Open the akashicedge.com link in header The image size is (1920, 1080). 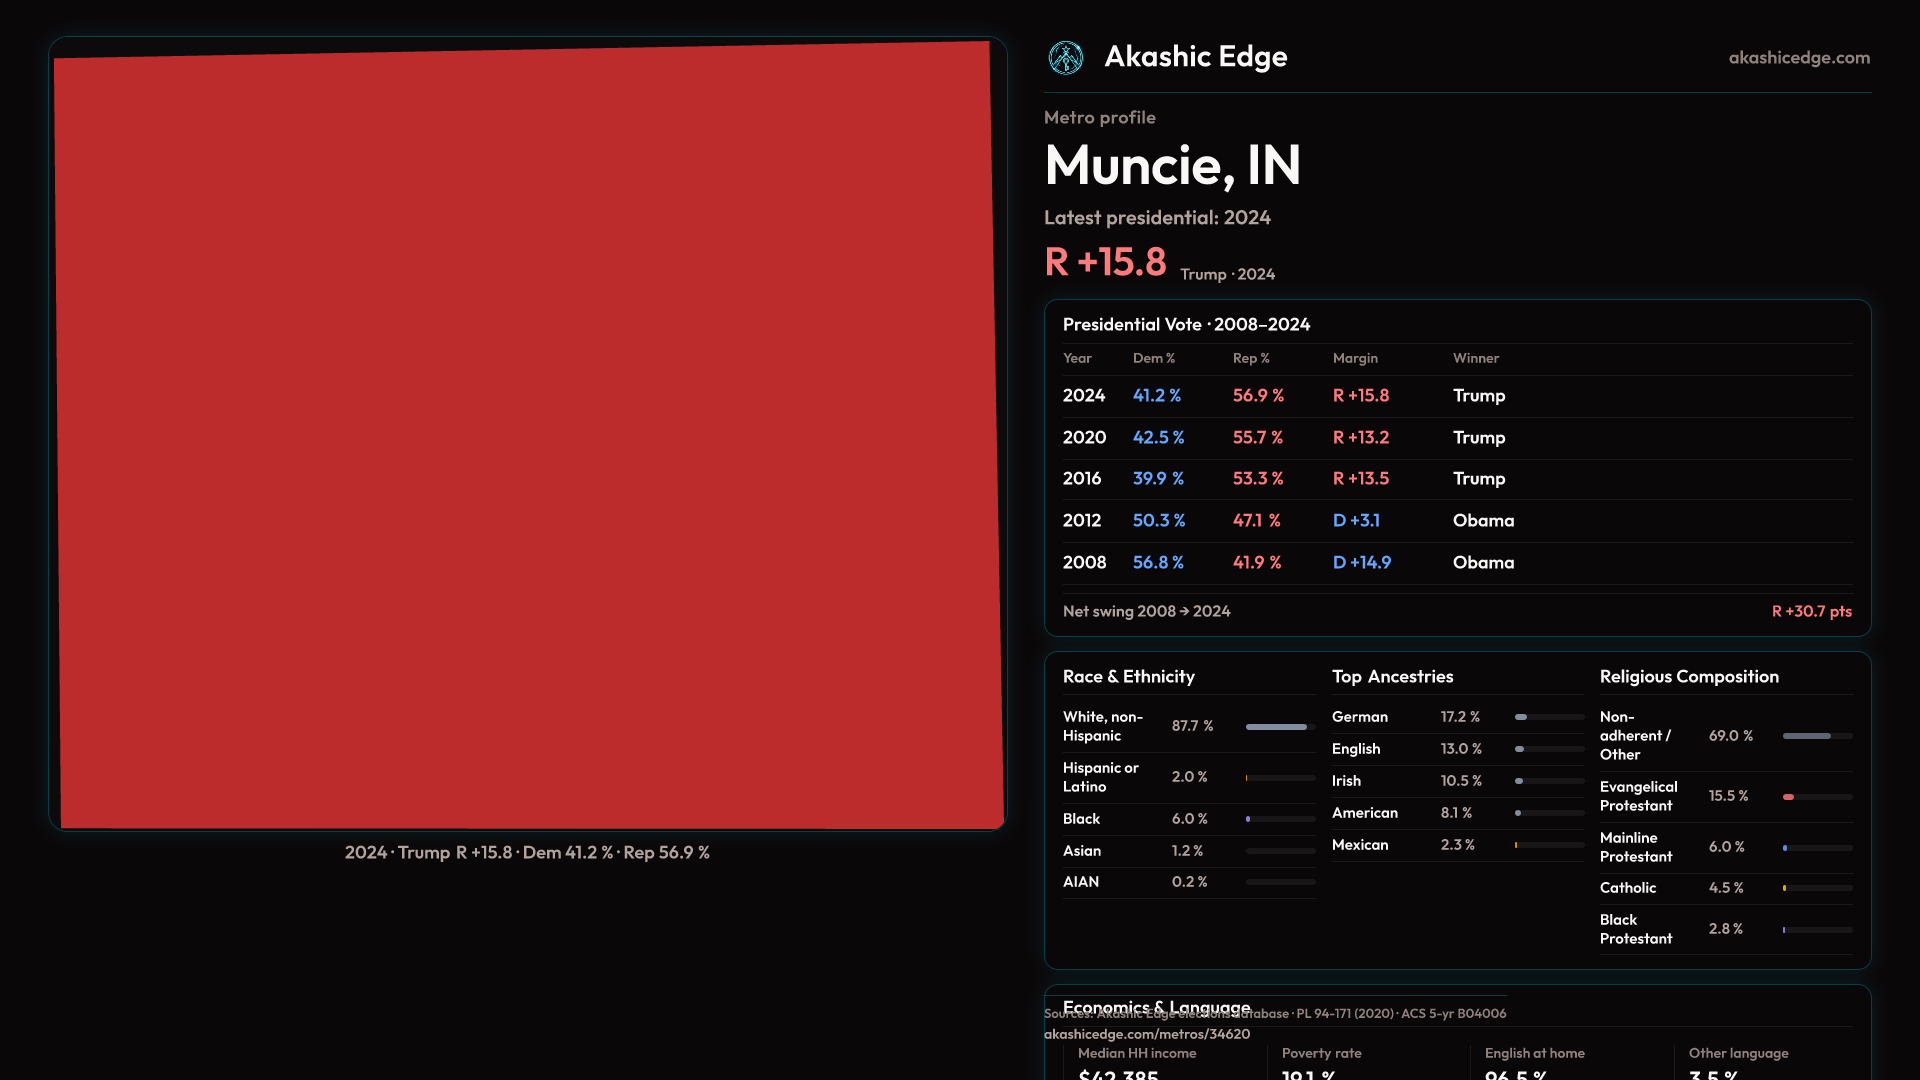[x=1798, y=58]
